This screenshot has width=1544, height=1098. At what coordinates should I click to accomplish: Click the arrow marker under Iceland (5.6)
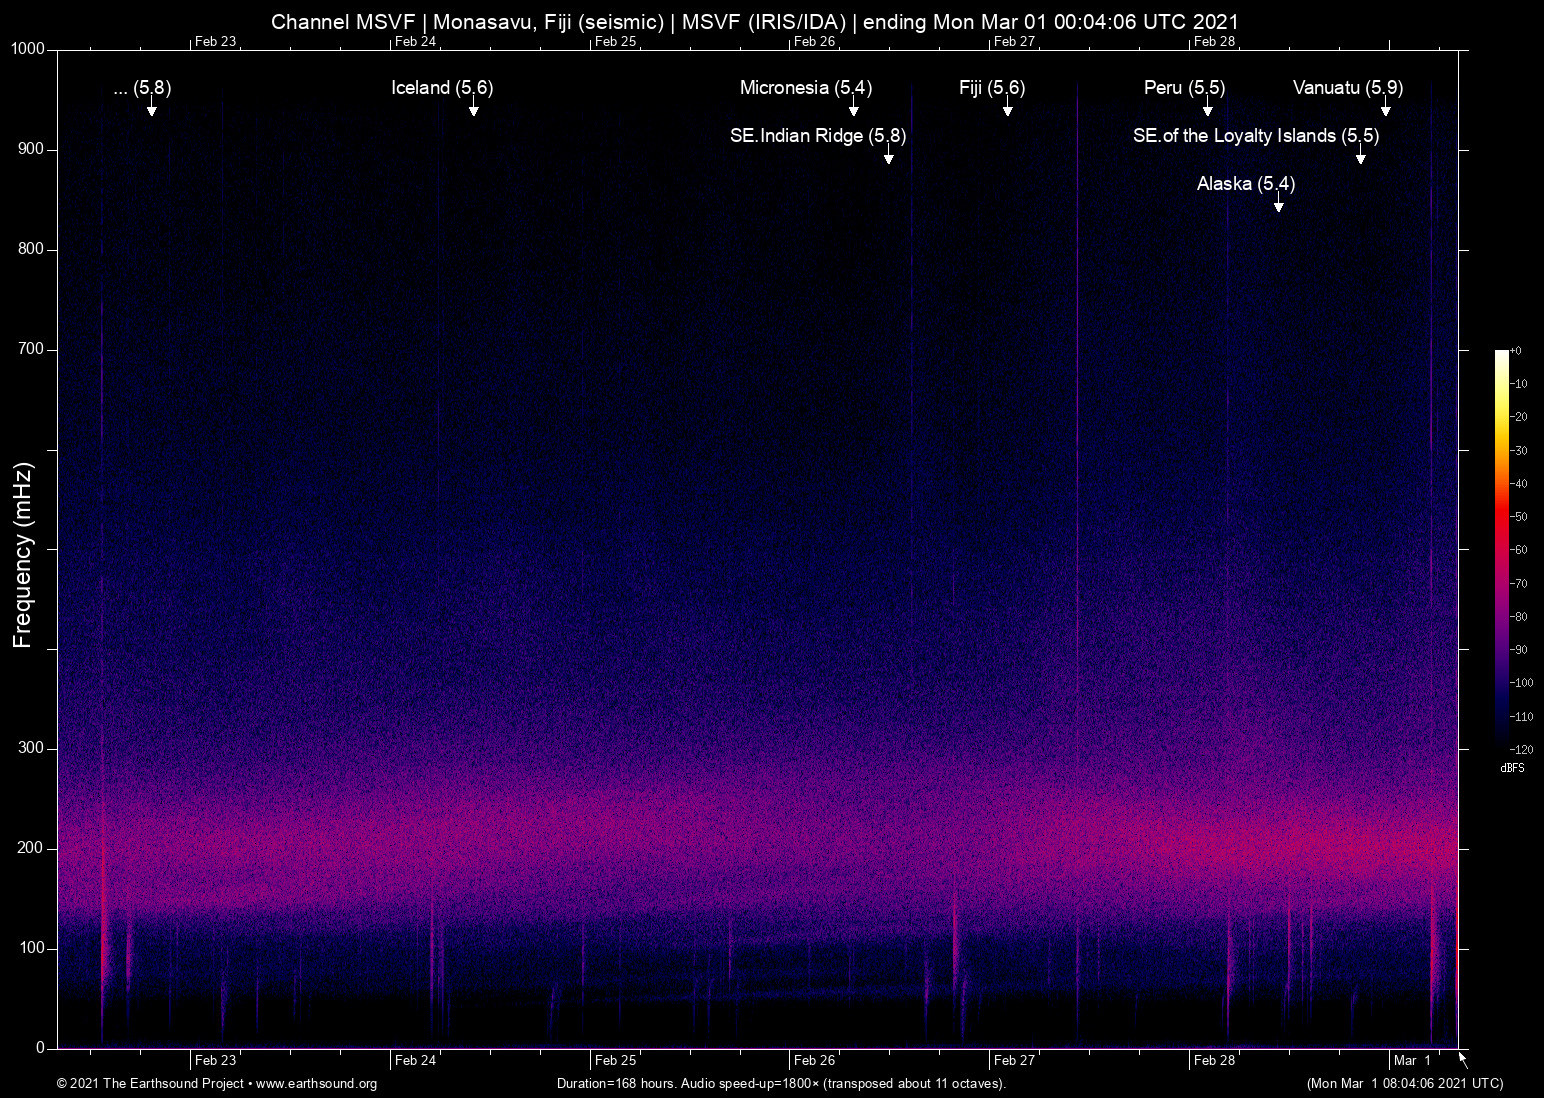pos(473,109)
